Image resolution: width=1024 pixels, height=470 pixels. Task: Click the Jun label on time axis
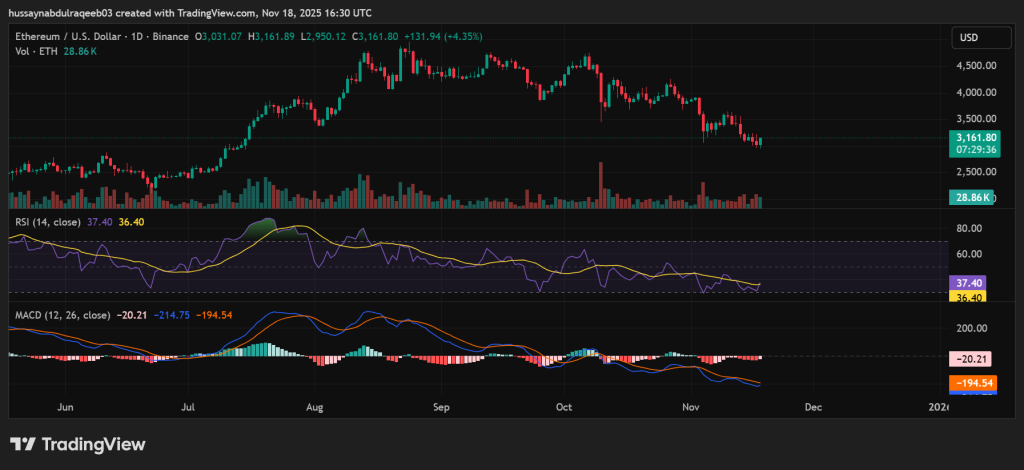point(67,408)
